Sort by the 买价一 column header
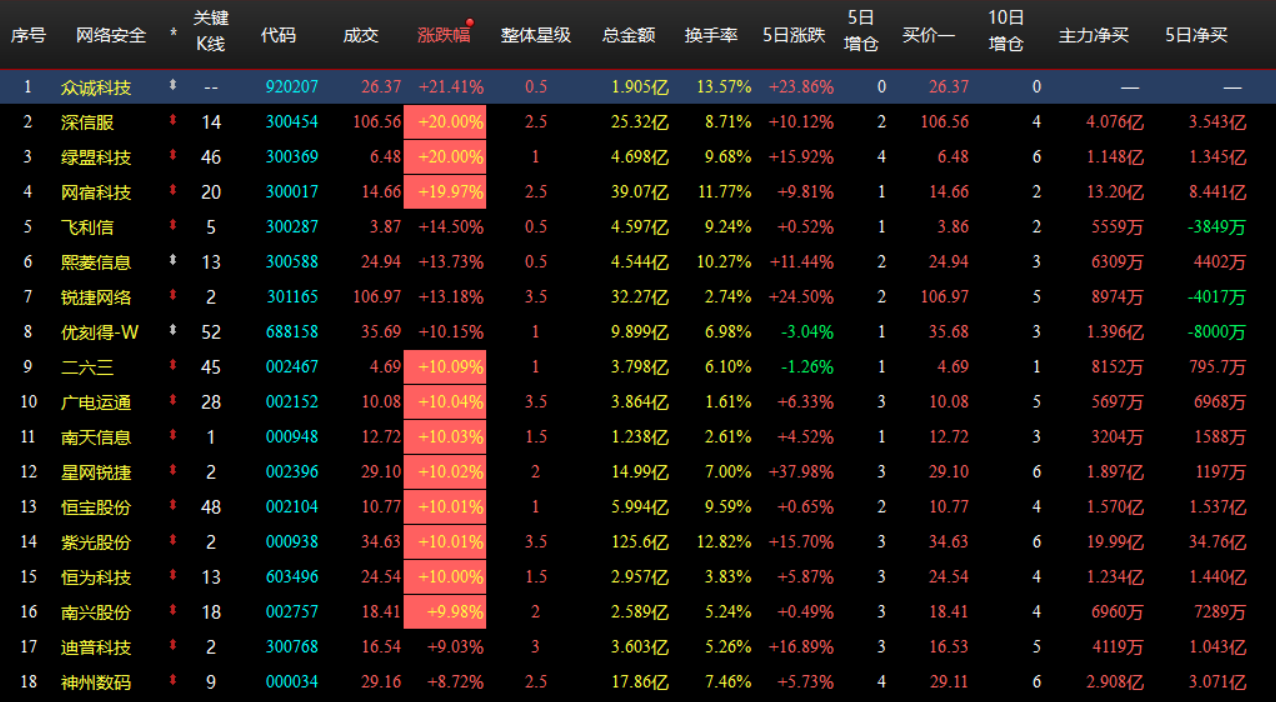The width and height of the screenshot is (1276, 702). click(x=929, y=35)
